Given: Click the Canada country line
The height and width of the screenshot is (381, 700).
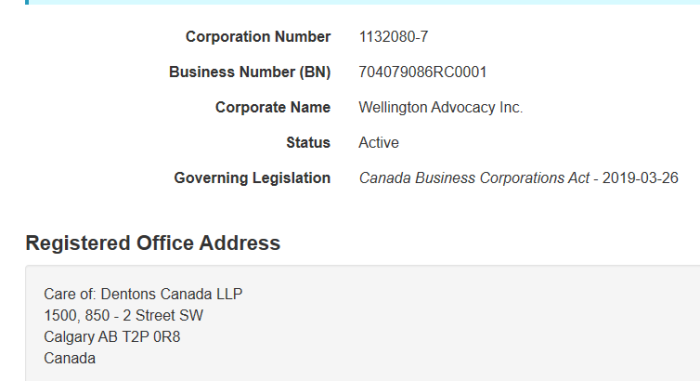Looking at the screenshot, I should click(70, 358).
